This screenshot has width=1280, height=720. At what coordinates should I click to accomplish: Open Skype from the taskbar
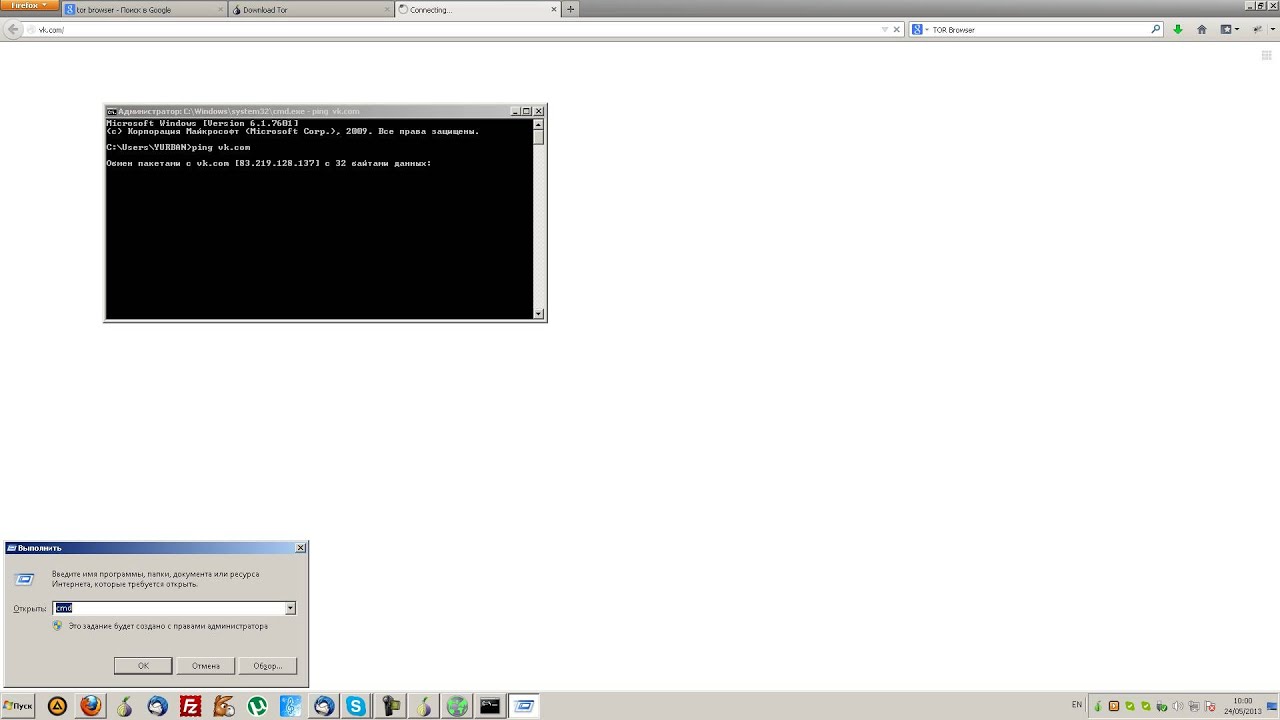point(356,706)
